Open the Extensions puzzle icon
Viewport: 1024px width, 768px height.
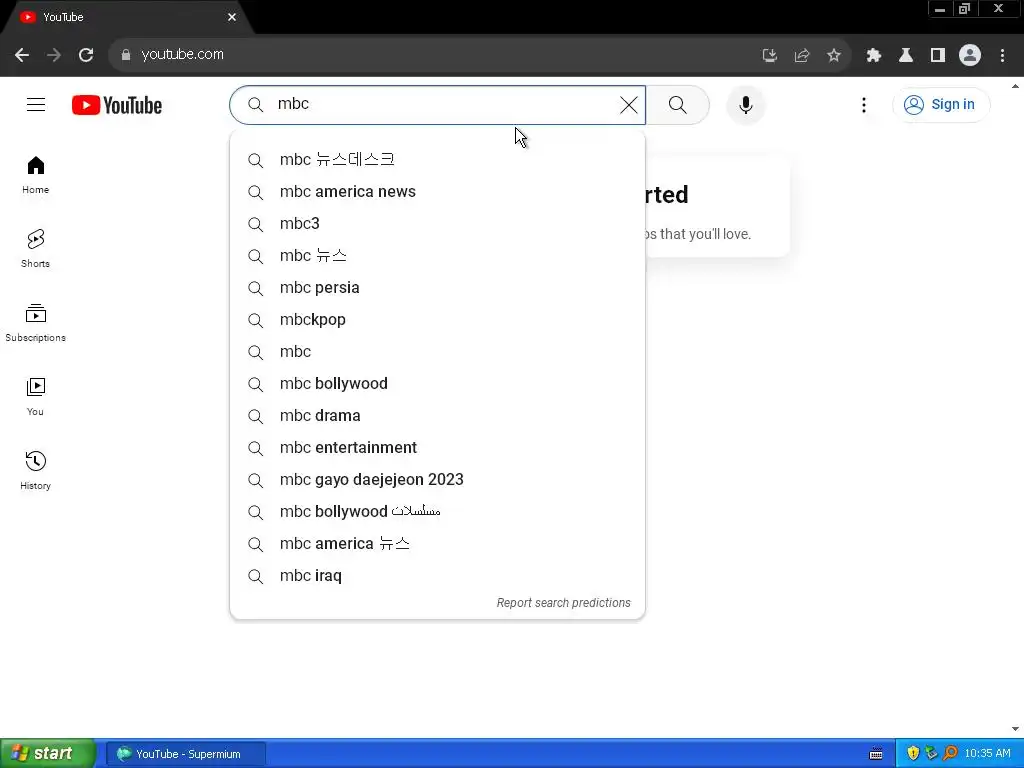pos(874,55)
